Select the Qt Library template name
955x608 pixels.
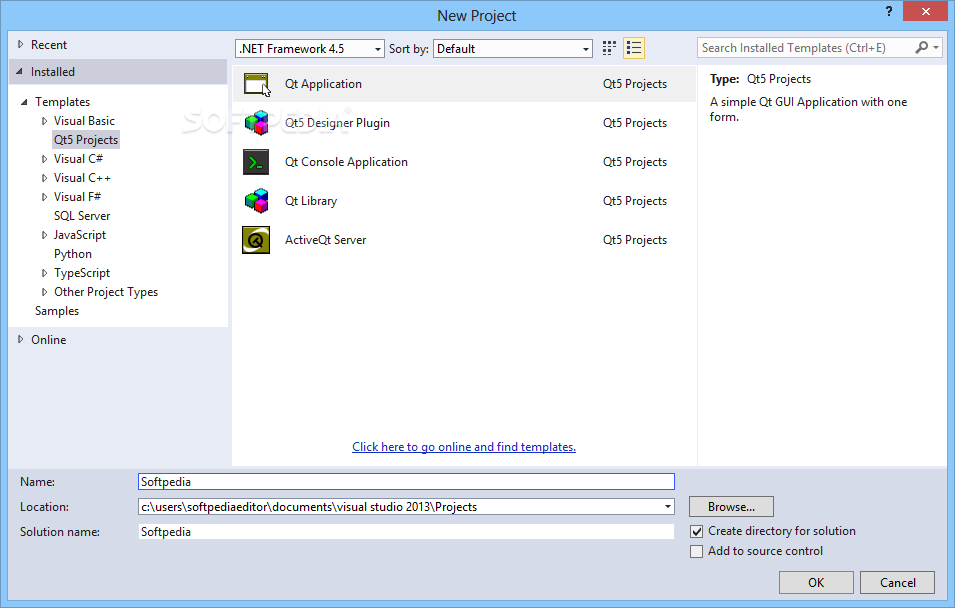pyautogui.click(x=311, y=201)
